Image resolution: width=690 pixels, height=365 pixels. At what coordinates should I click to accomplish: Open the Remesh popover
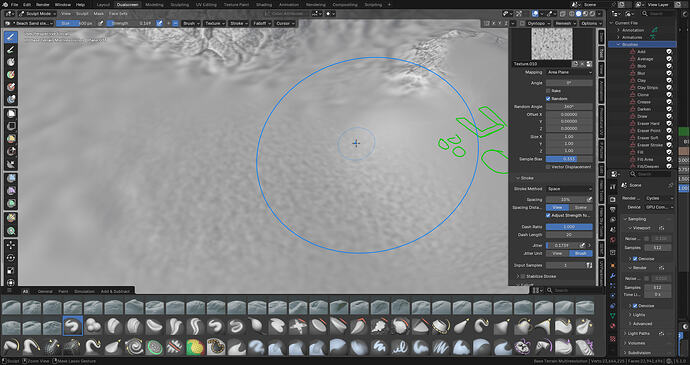click(x=565, y=23)
